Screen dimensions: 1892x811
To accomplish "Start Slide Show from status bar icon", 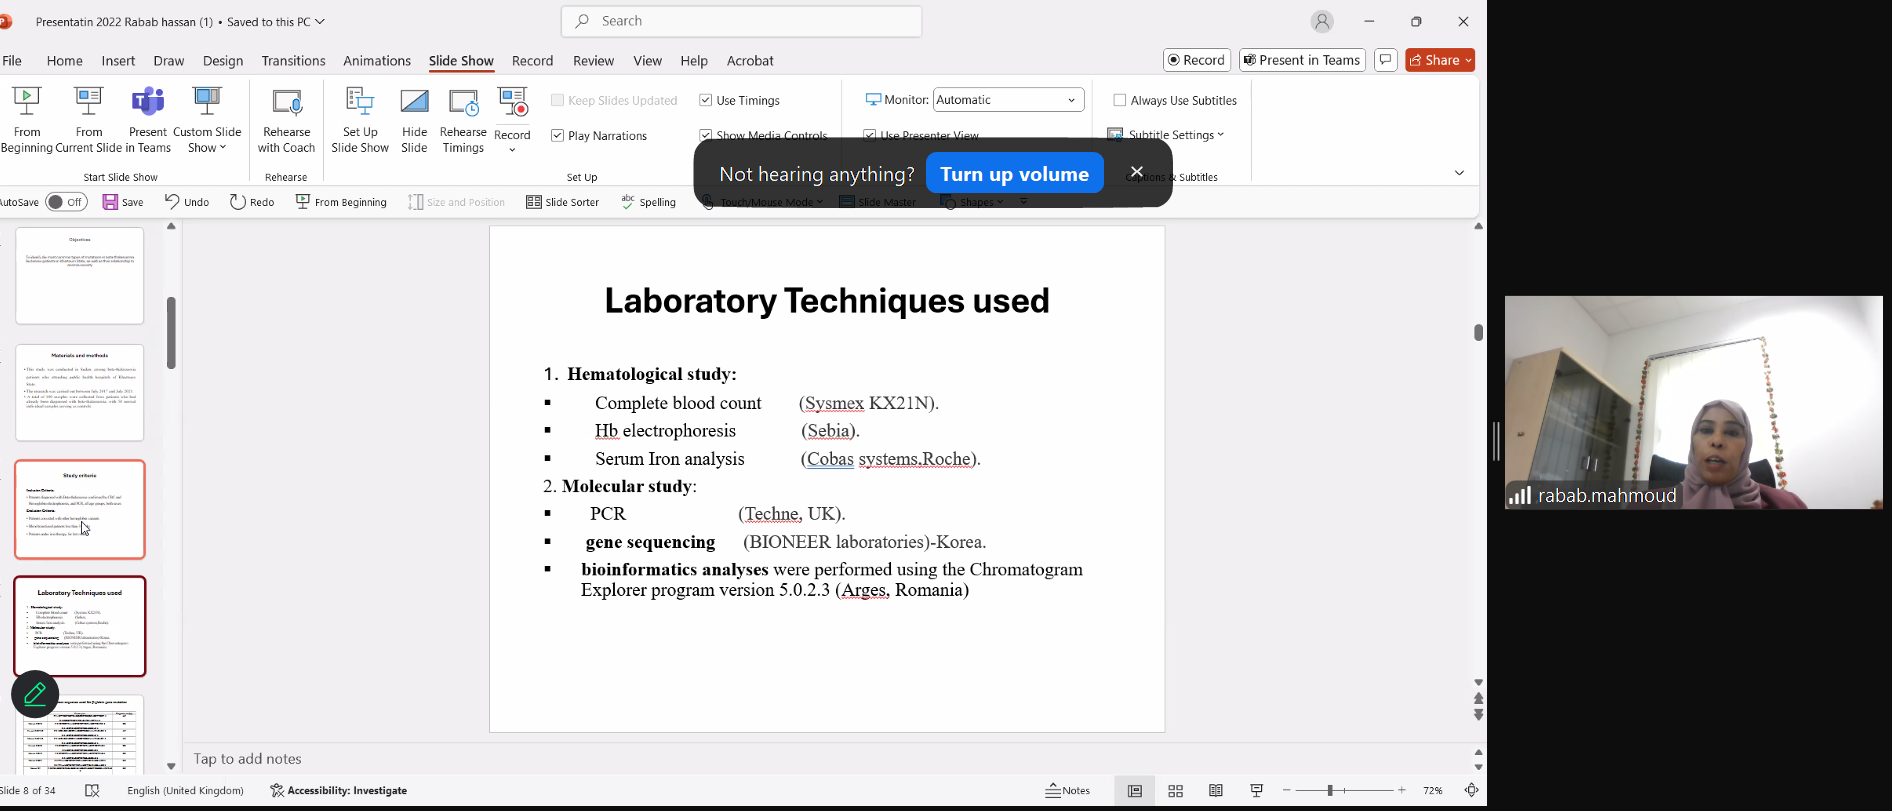I will pyautogui.click(x=1257, y=790).
